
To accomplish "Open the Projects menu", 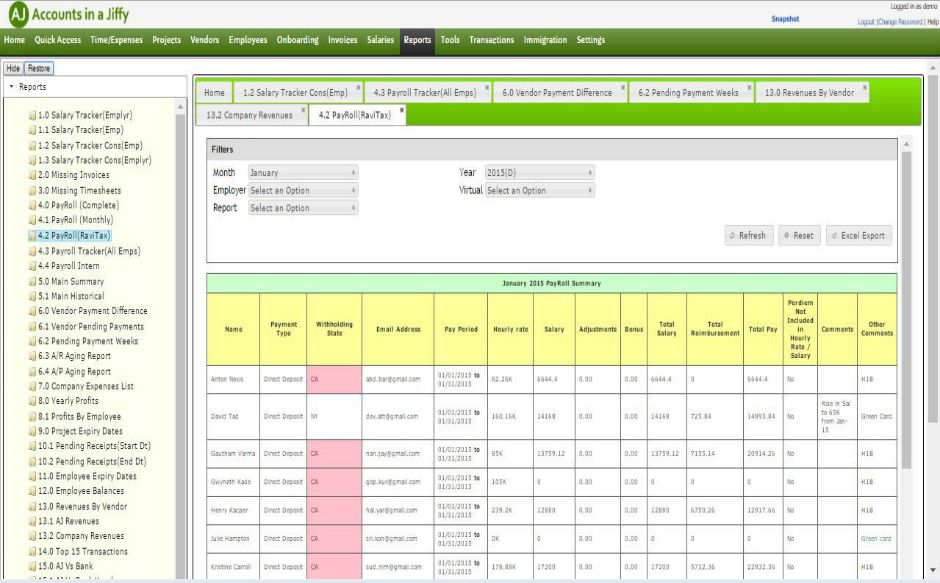I will 166,40.
